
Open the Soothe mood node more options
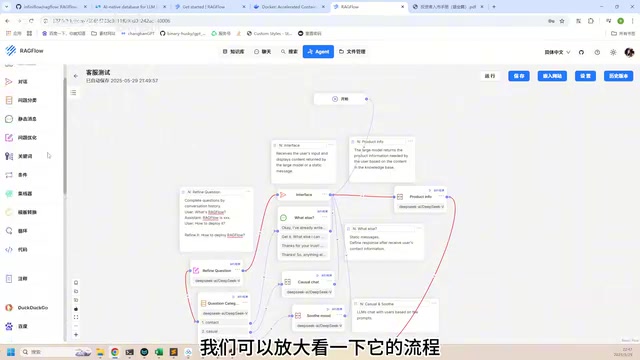coord(339,315)
